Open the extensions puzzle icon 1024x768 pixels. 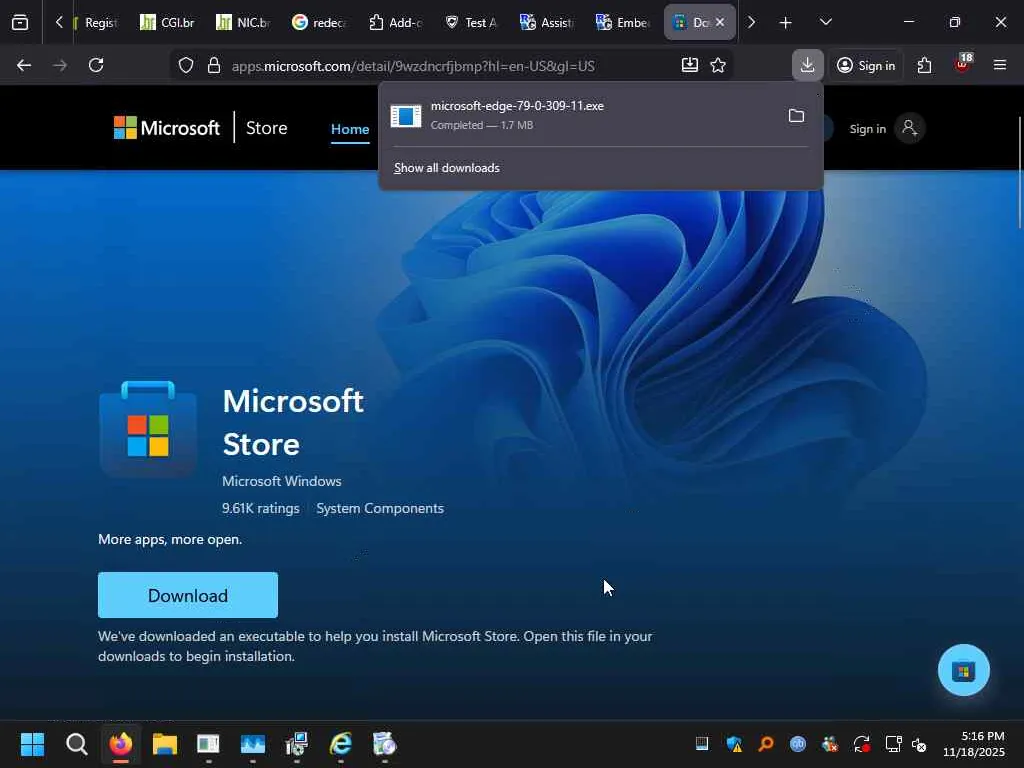(x=924, y=65)
